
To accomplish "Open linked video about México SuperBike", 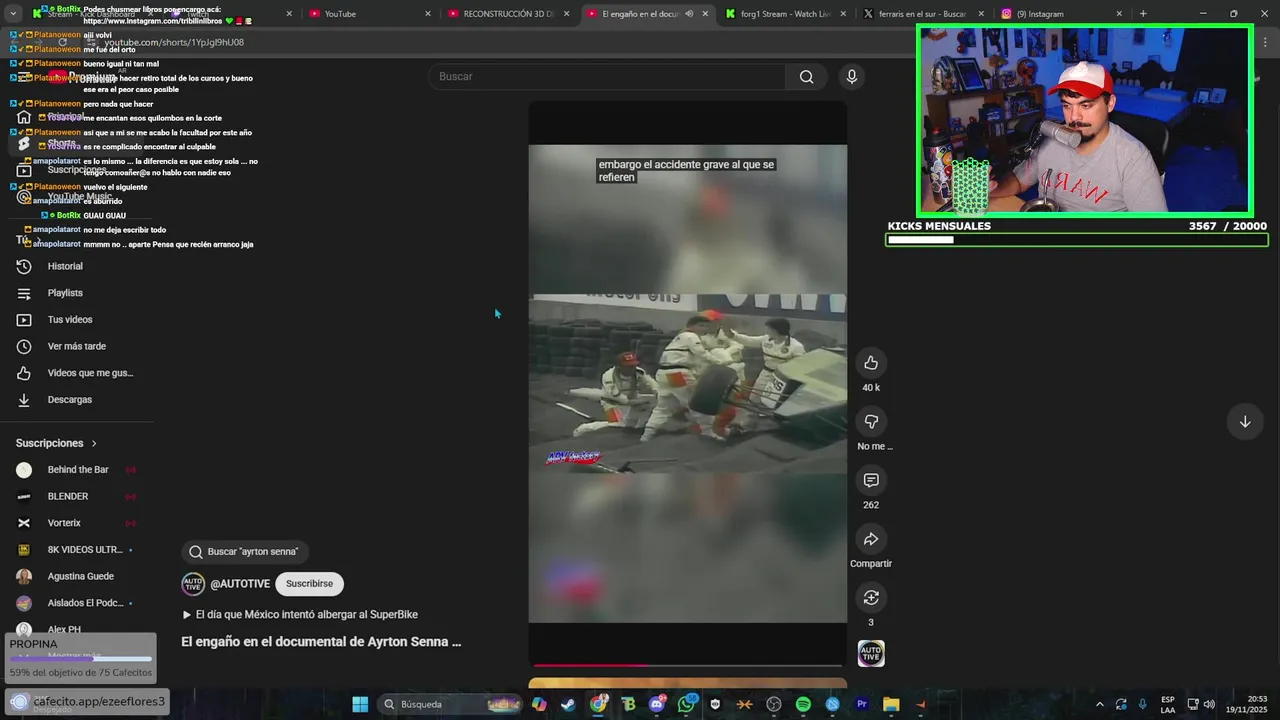I will 300,615.
